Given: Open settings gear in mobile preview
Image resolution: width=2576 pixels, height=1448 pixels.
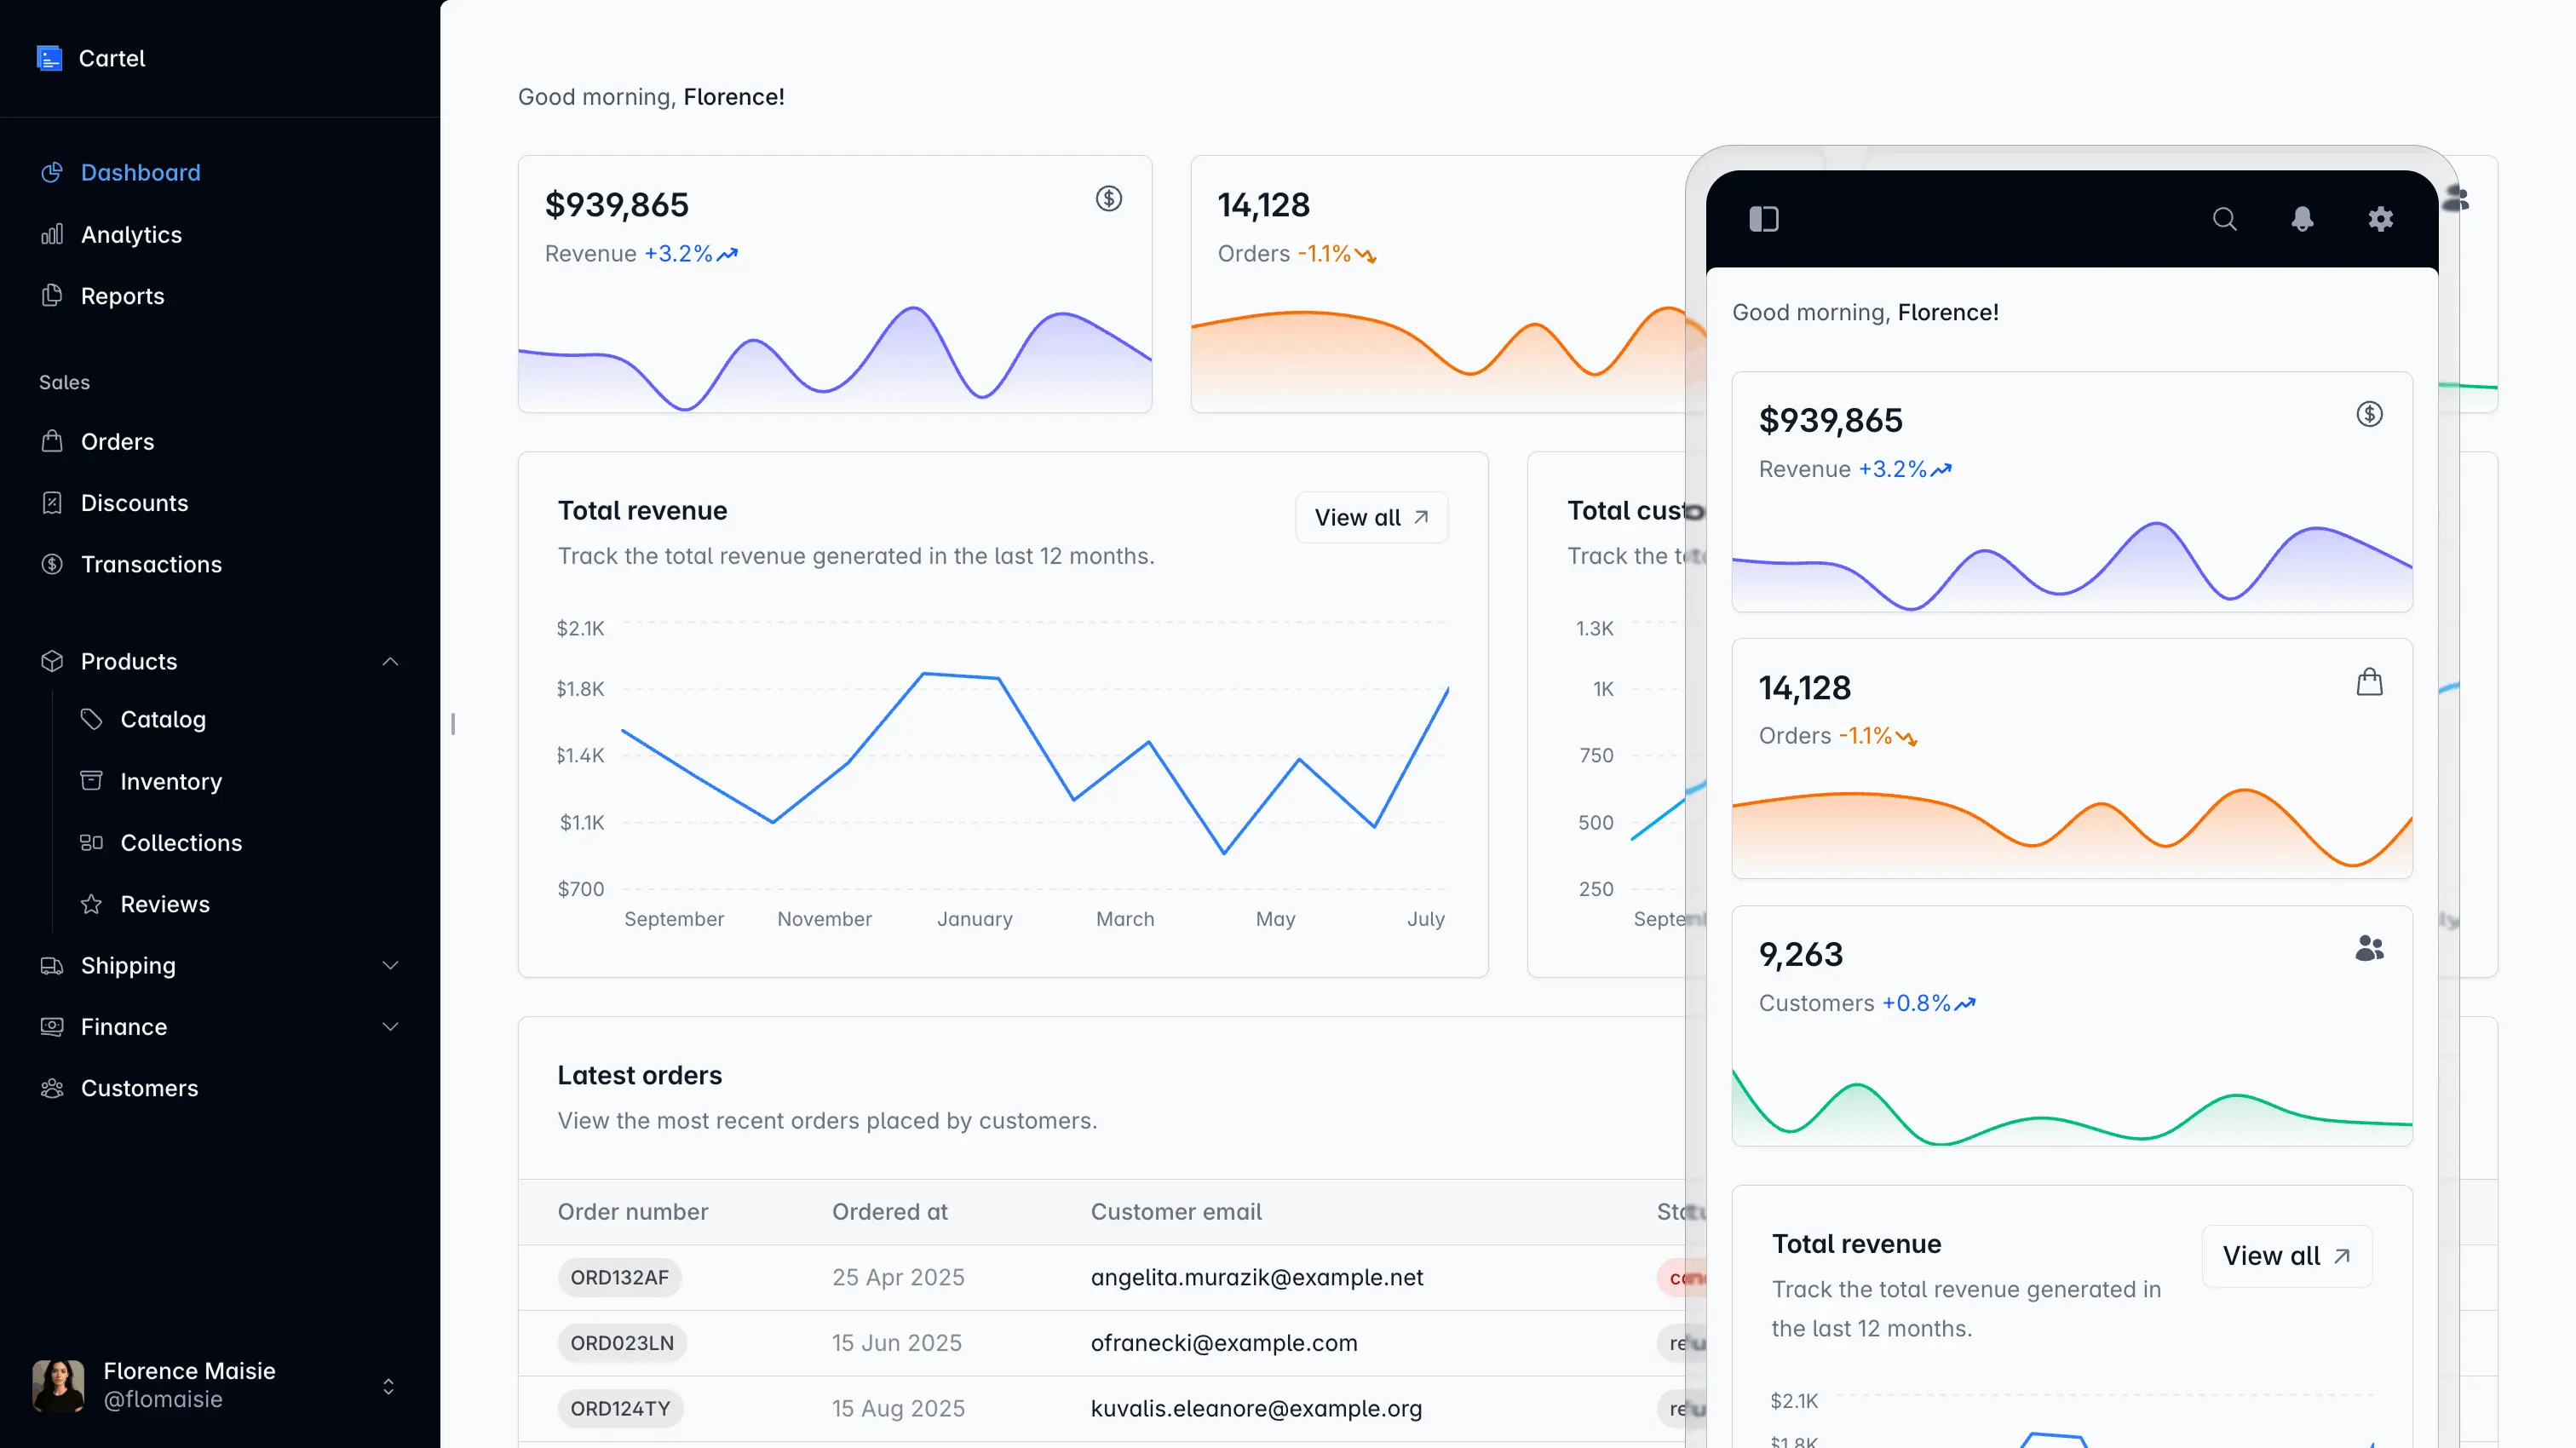Looking at the screenshot, I should [x=2380, y=219].
